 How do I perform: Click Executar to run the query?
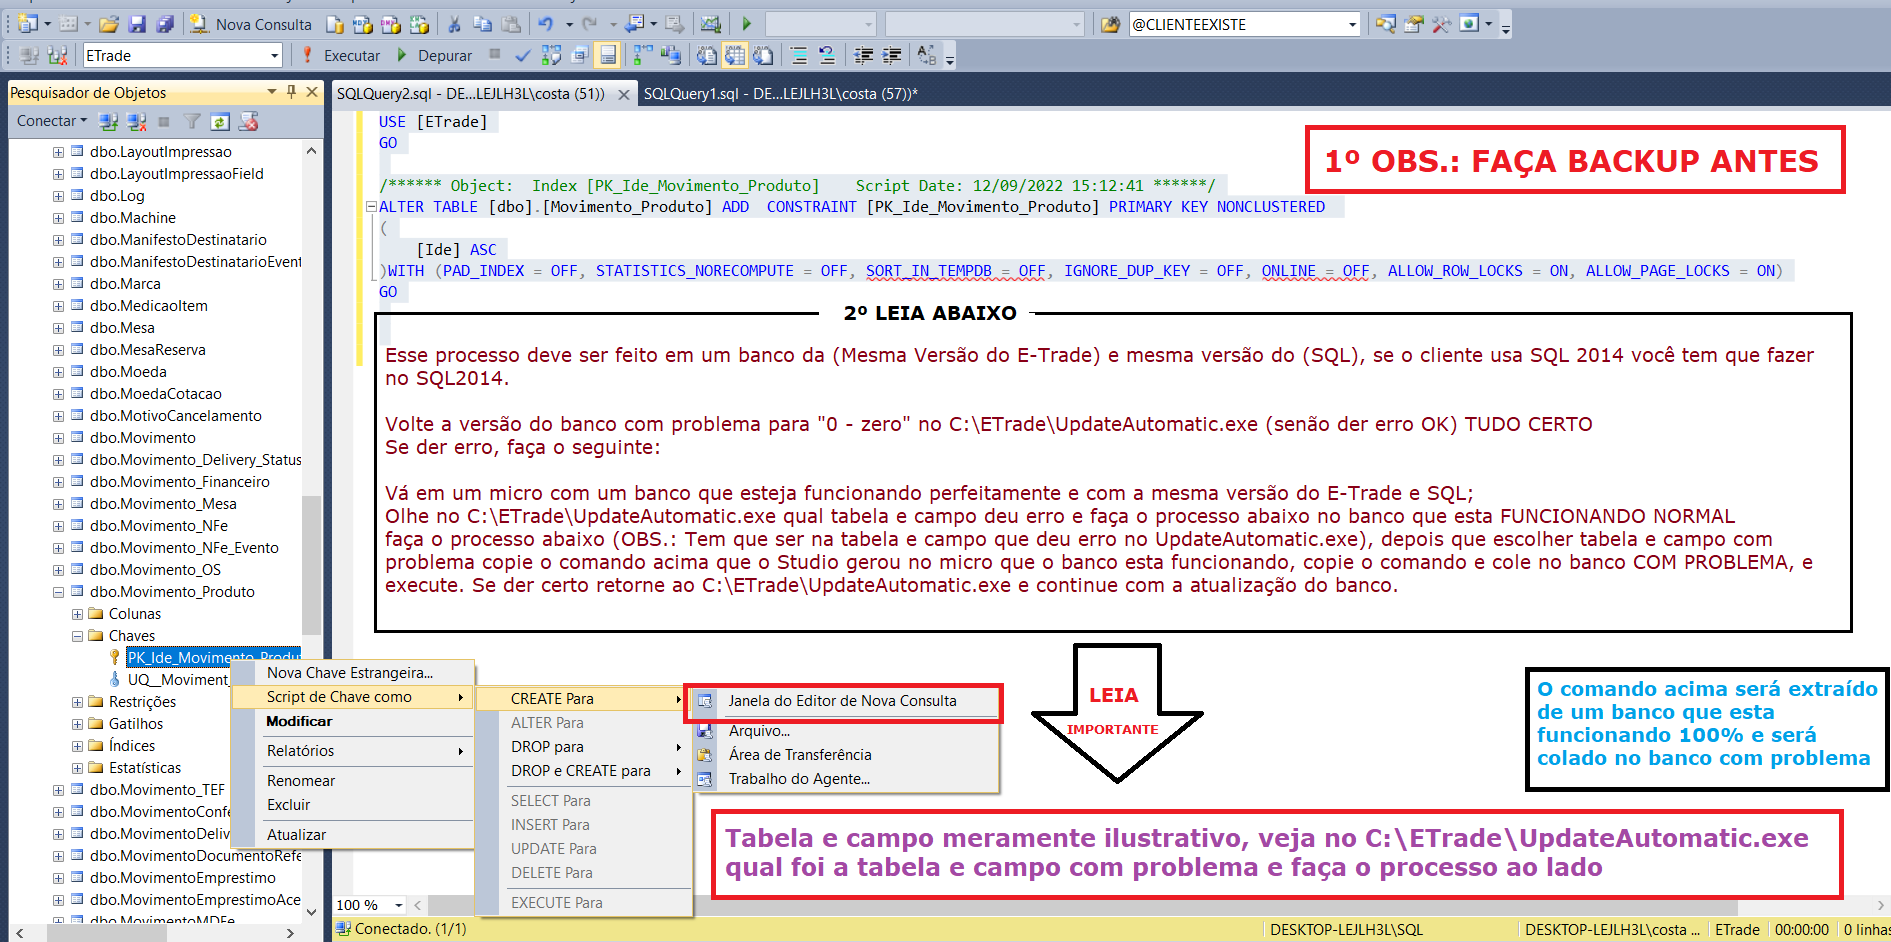tap(341, 56)
